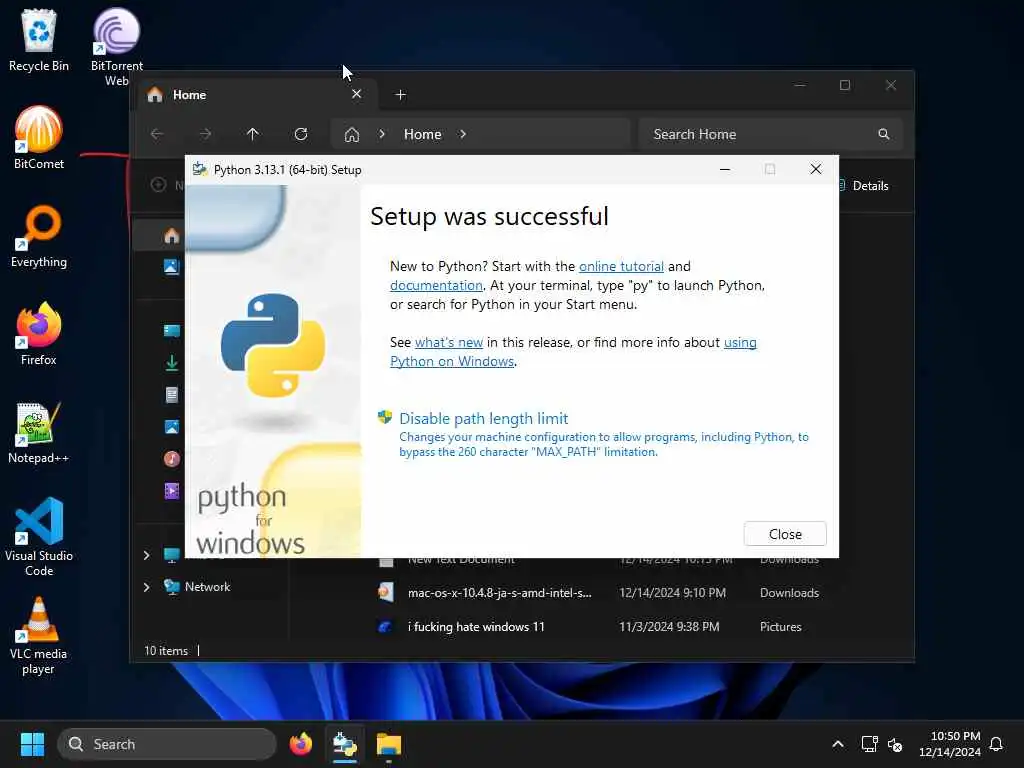Show hidden system tray icons
This screenshot has height=768, width=1024.
838,744
